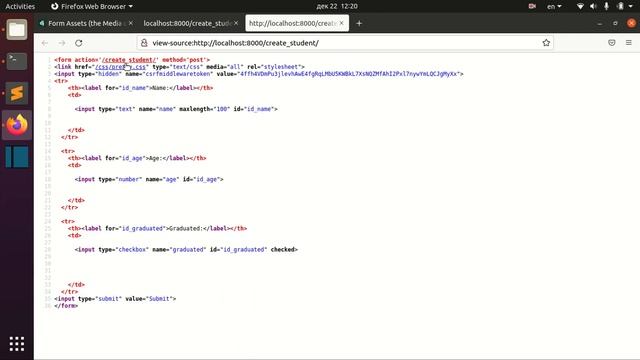Image resolution: width=640 pixels, height=360 pixels.
Task: Click the Graduated: label text
Action: click(x=185, y=229)
